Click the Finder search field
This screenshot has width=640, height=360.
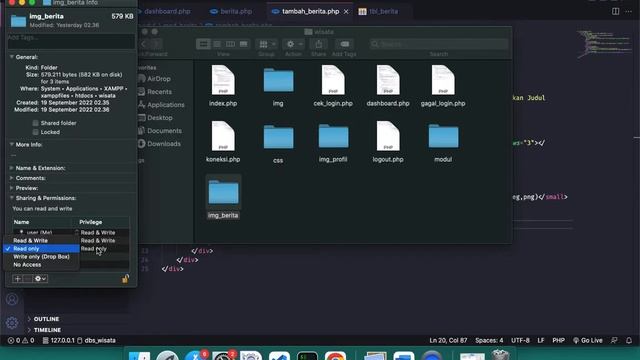[x=439, y=44]
